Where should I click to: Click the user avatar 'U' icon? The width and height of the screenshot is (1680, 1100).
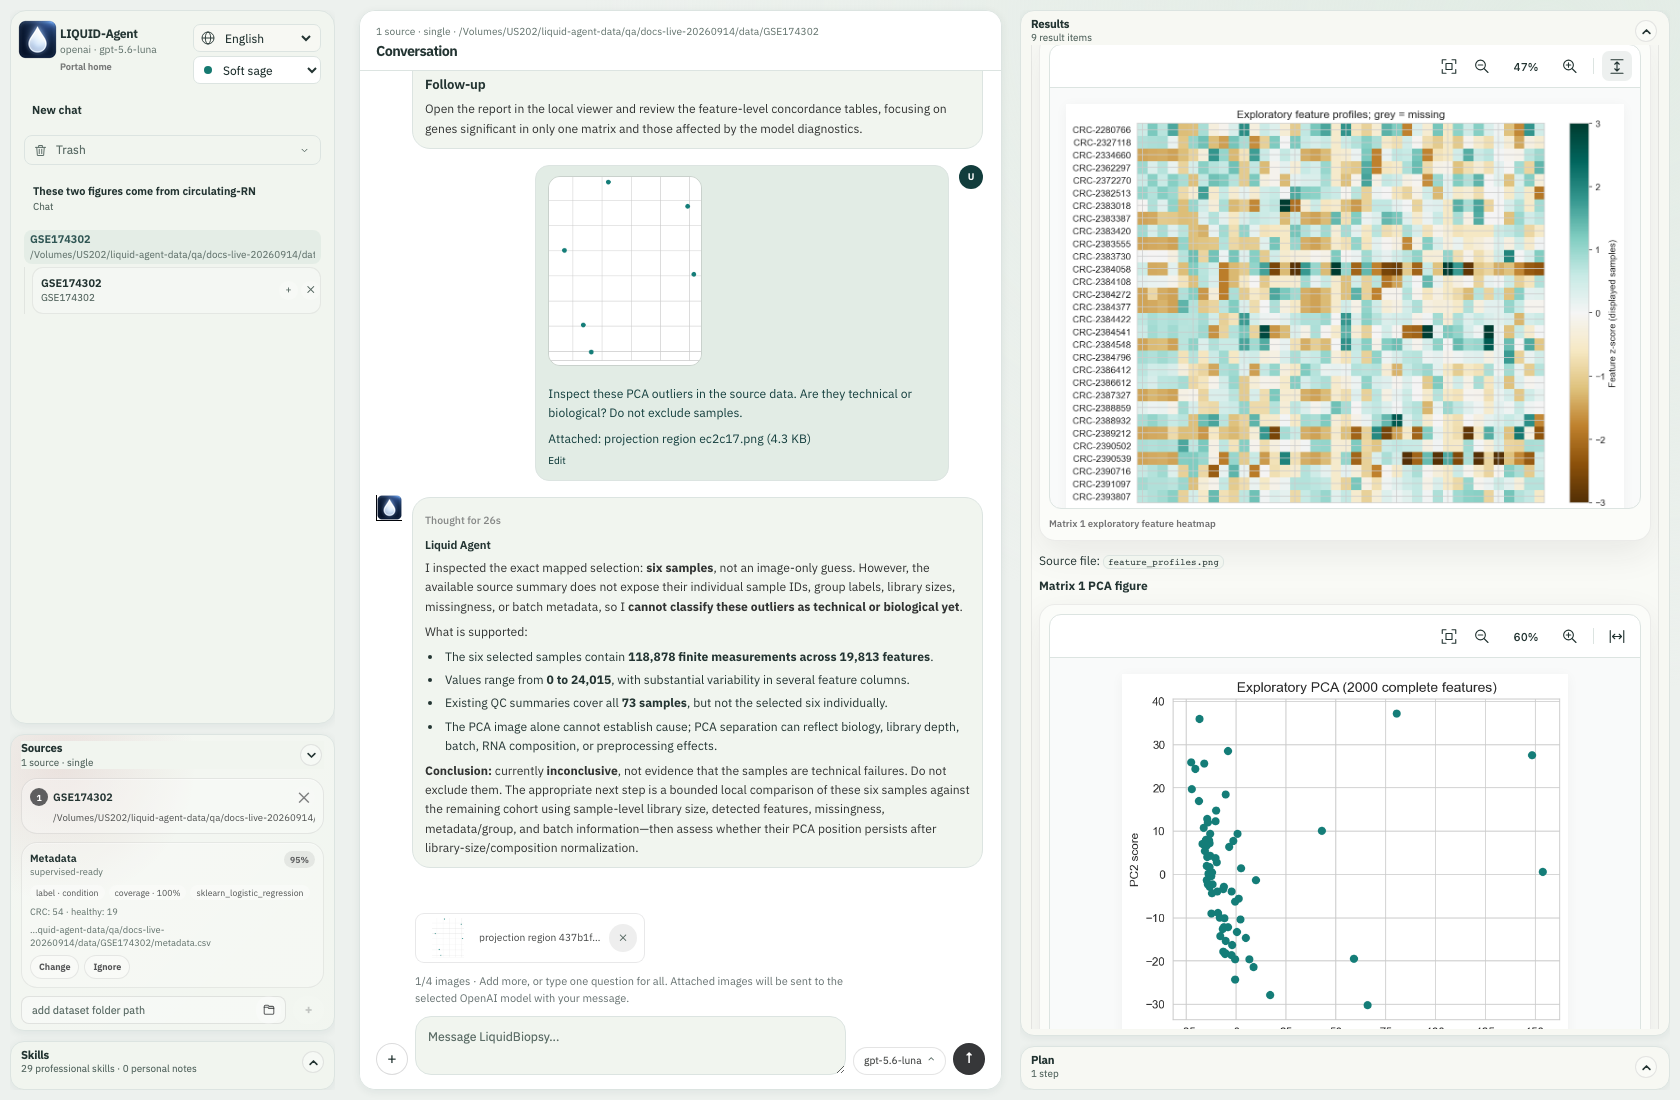click(x=971, y=177)
